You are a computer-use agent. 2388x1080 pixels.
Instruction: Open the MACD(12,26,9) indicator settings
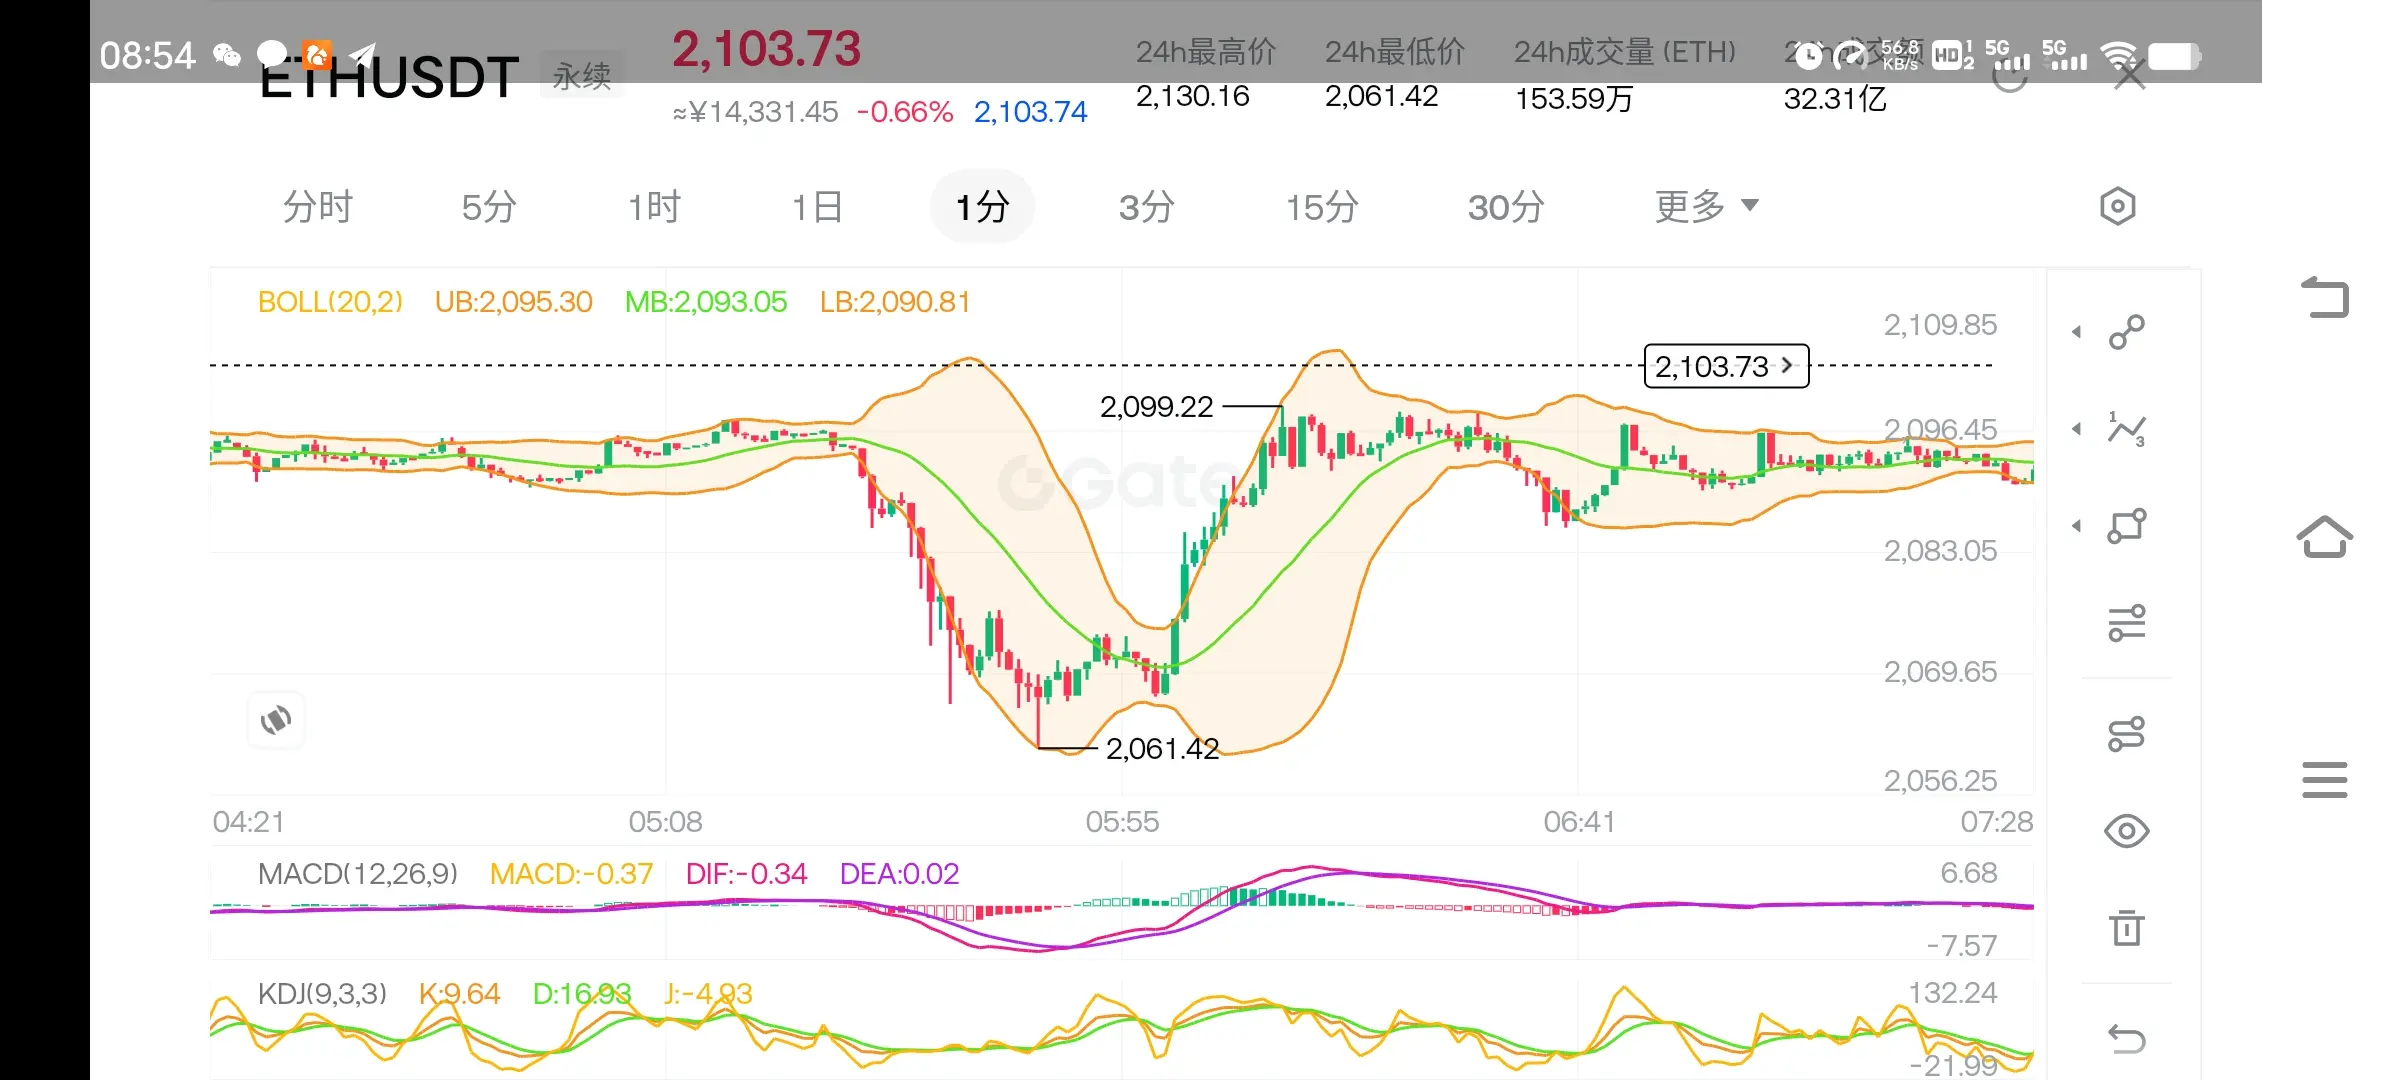358,874
